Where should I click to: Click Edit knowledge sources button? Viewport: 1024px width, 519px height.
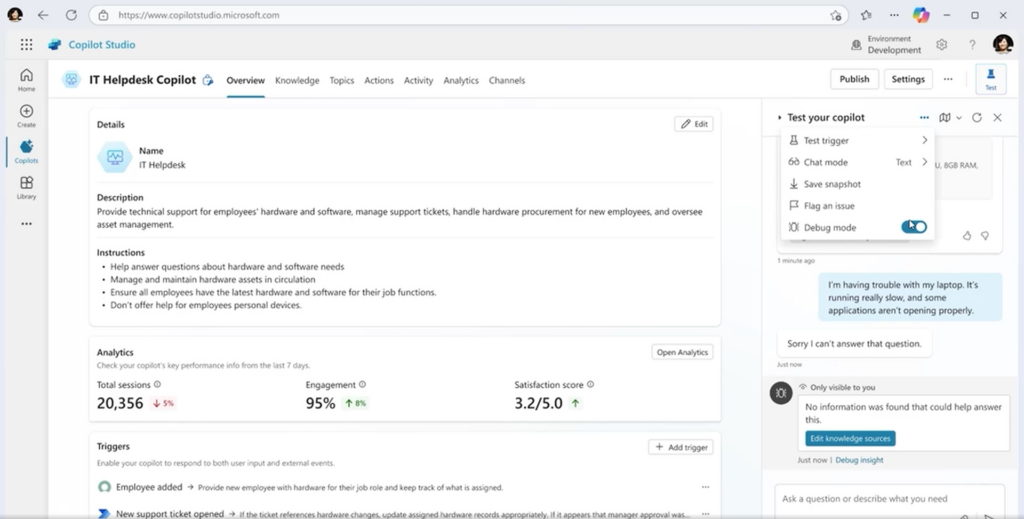(850, 439)
